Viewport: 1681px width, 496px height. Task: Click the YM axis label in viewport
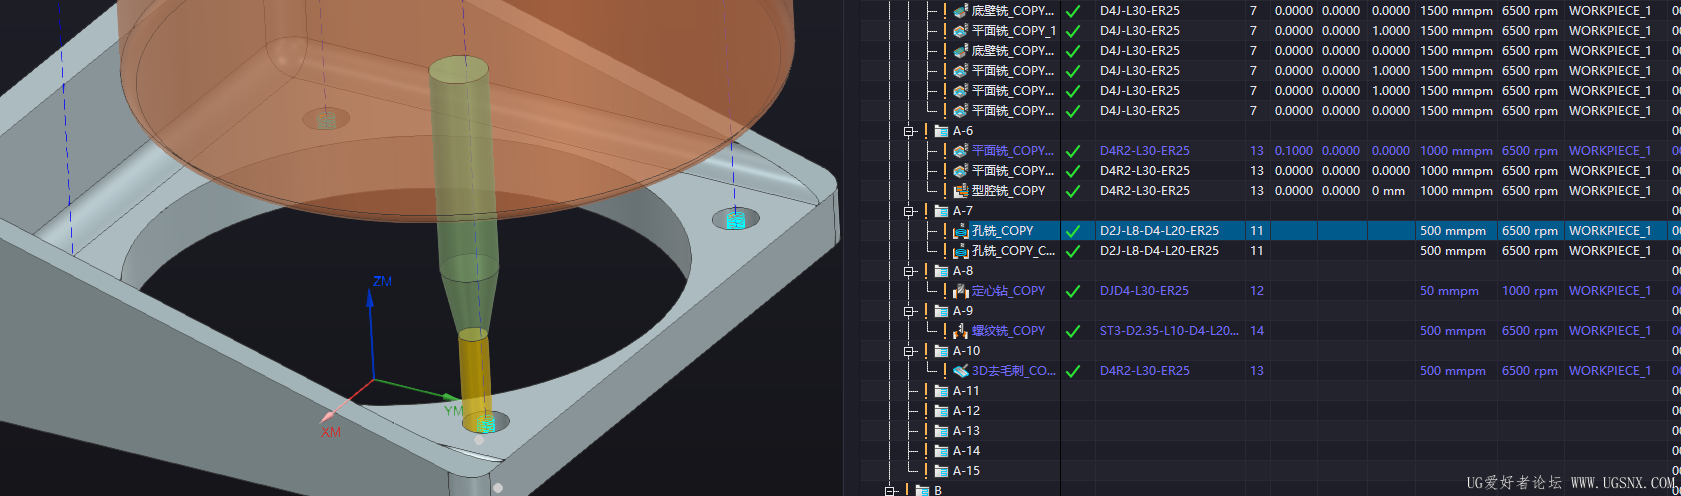454,411
